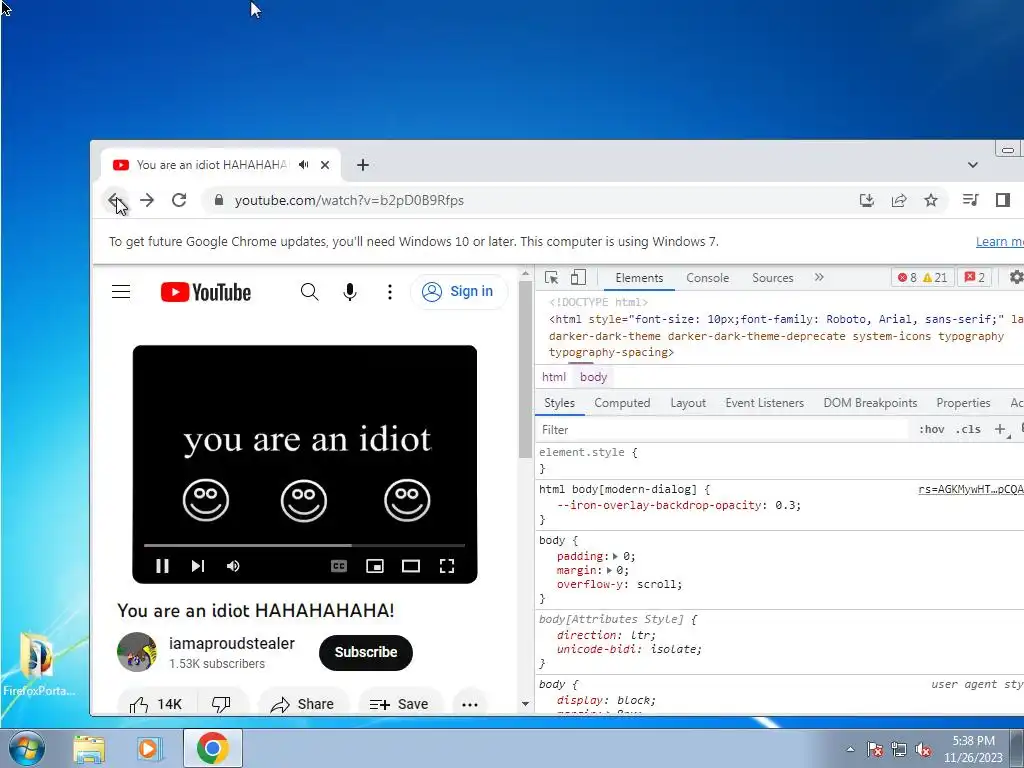1024x768 pixels.
Task: Open more actions ellipsis below video
Action: click(470, 704)
